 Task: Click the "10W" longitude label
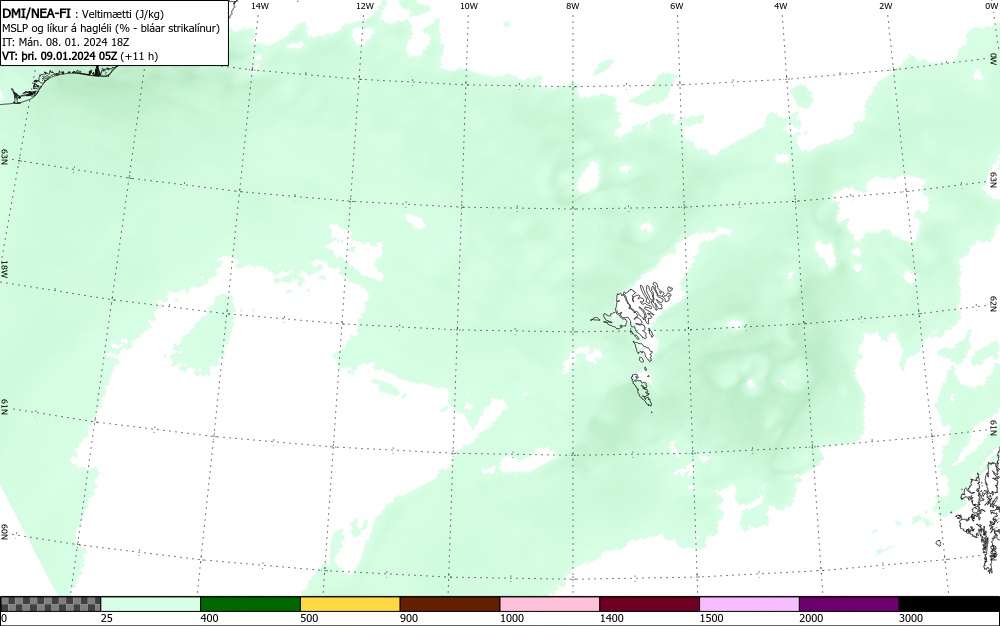(469, 6)
